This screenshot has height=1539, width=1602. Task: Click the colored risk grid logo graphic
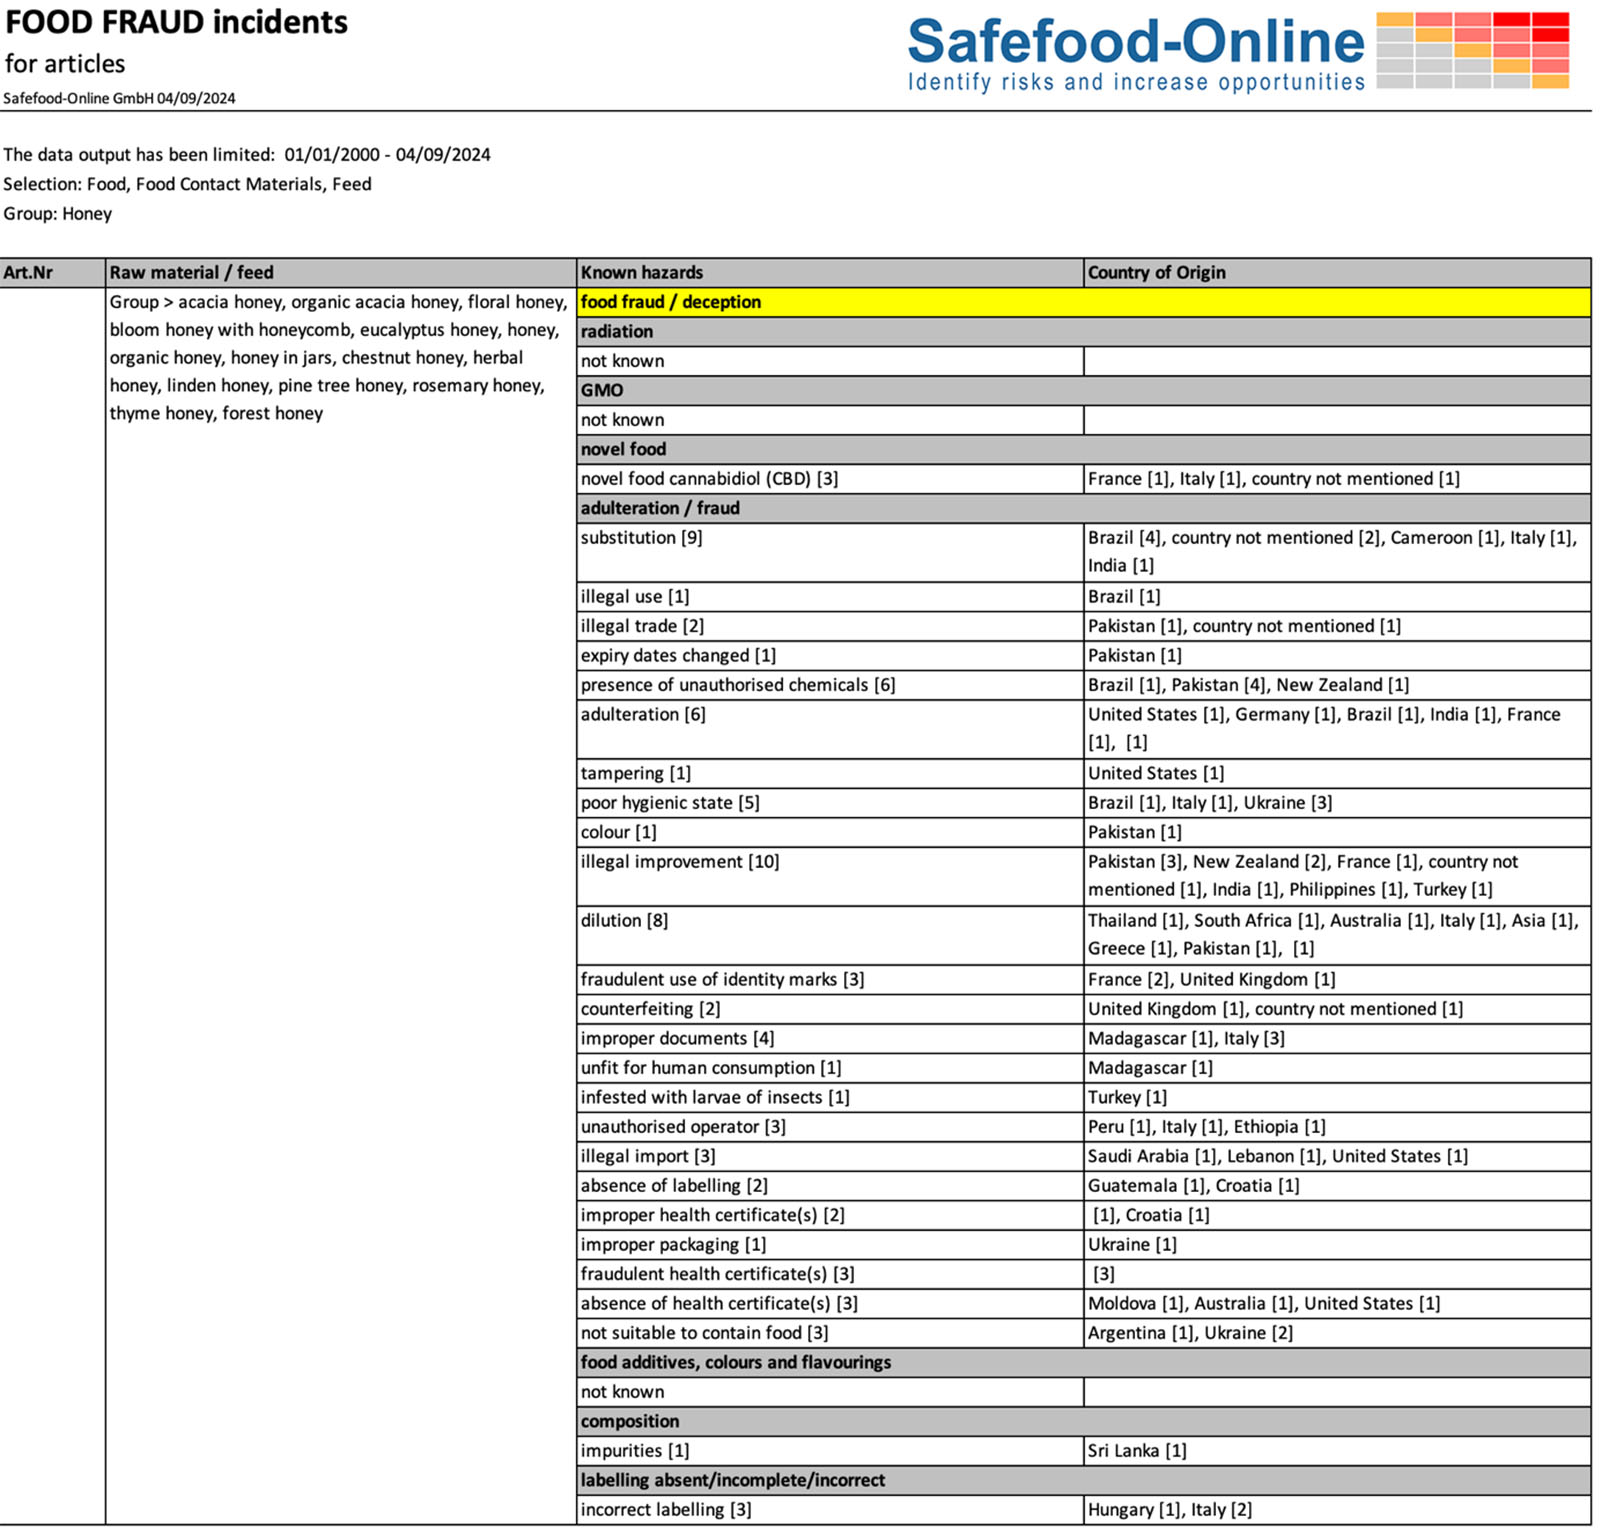pos(1472,51)
